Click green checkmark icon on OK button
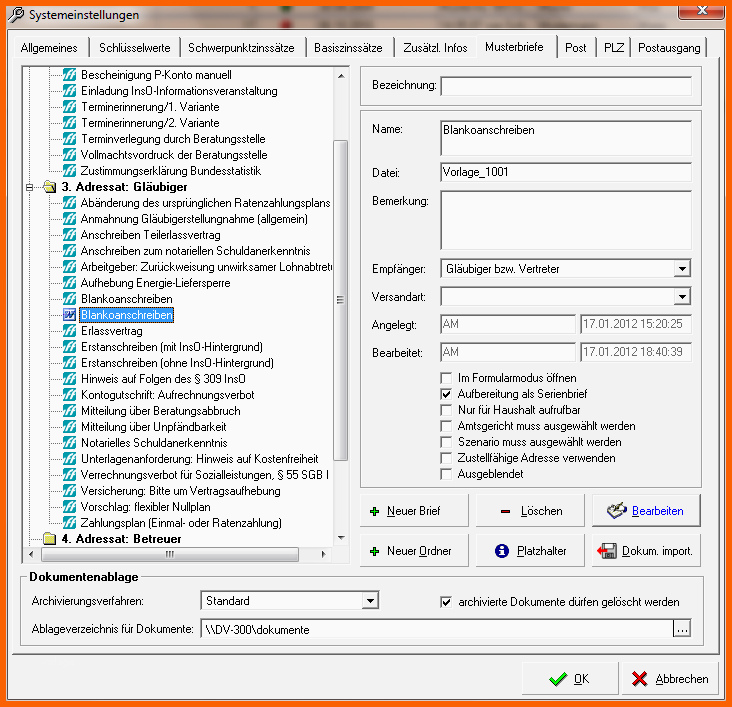The image size is (732, 707). 558,679
